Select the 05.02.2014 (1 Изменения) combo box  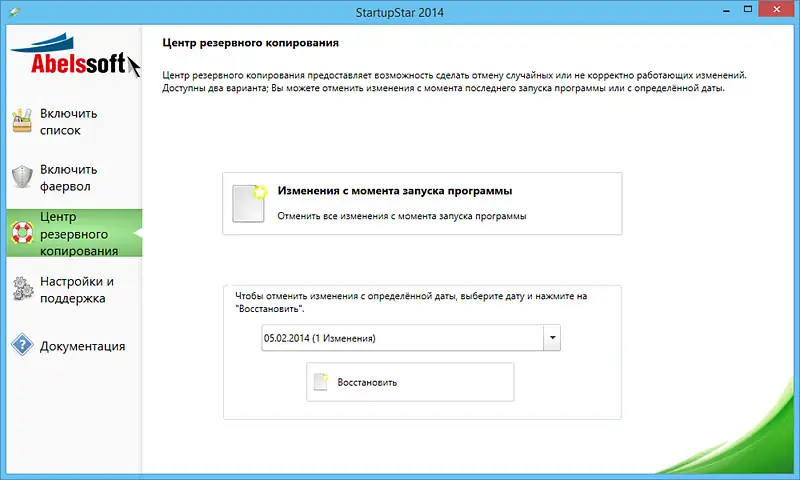(411, 338)
